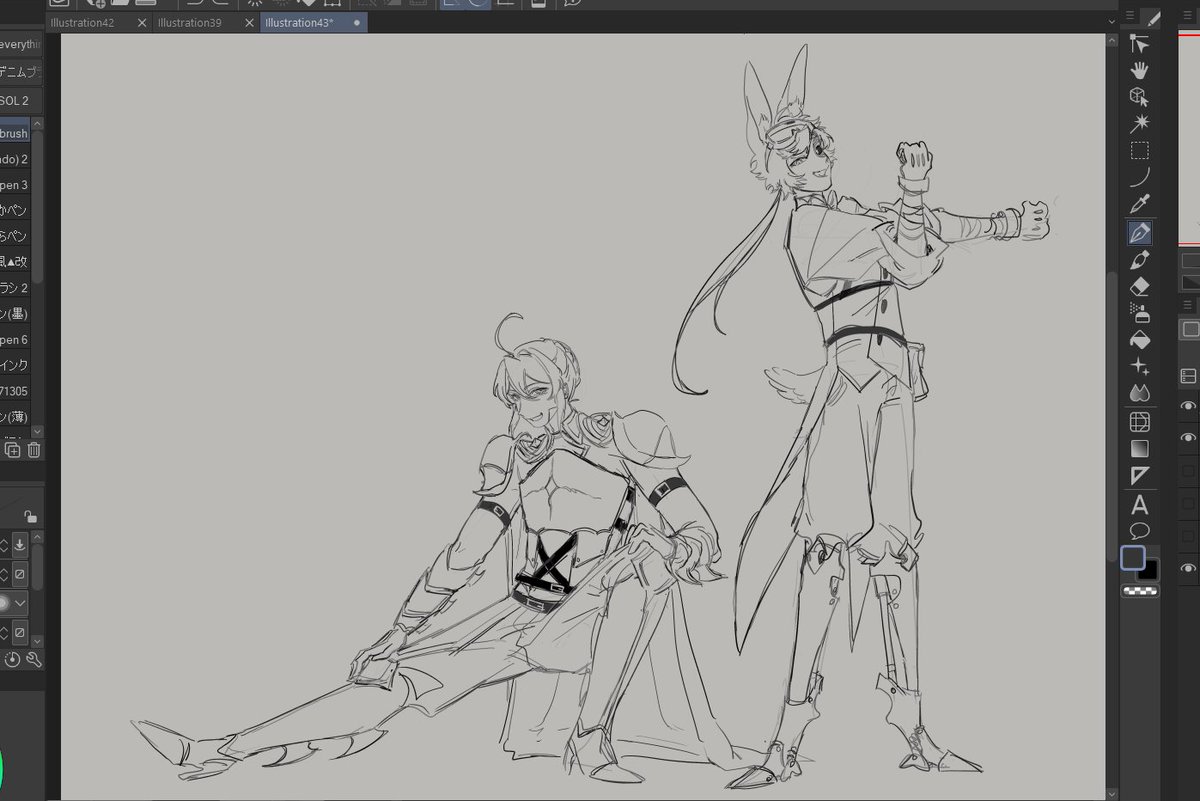
Task: Toggle visibility eye of the second layer
Action: [1188, 438]
